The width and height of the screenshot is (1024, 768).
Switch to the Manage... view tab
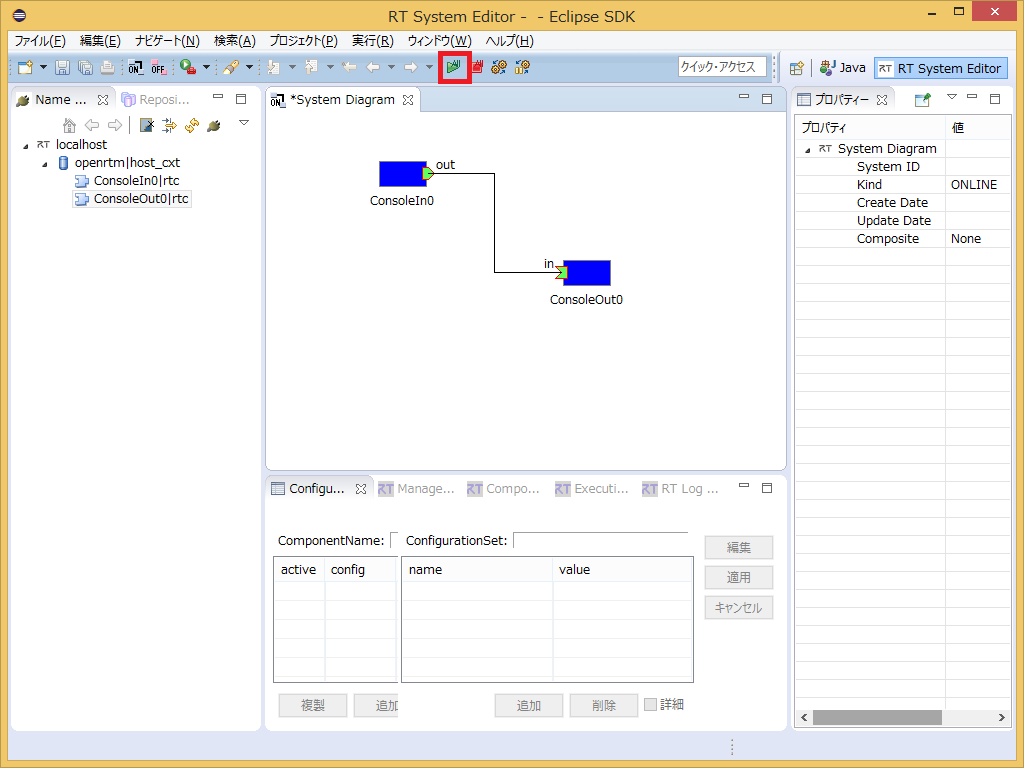click(416, 488)
